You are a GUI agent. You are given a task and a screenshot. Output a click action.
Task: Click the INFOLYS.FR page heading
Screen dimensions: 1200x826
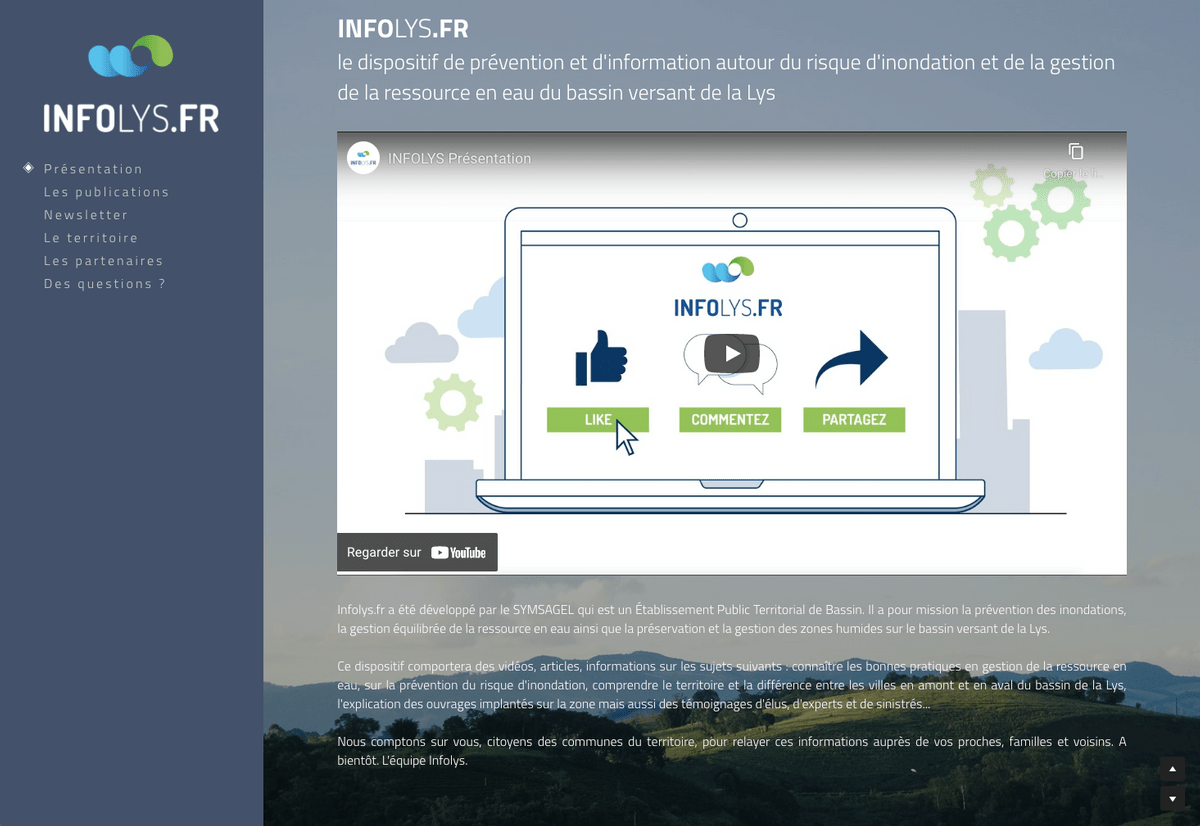click(403, 28)
